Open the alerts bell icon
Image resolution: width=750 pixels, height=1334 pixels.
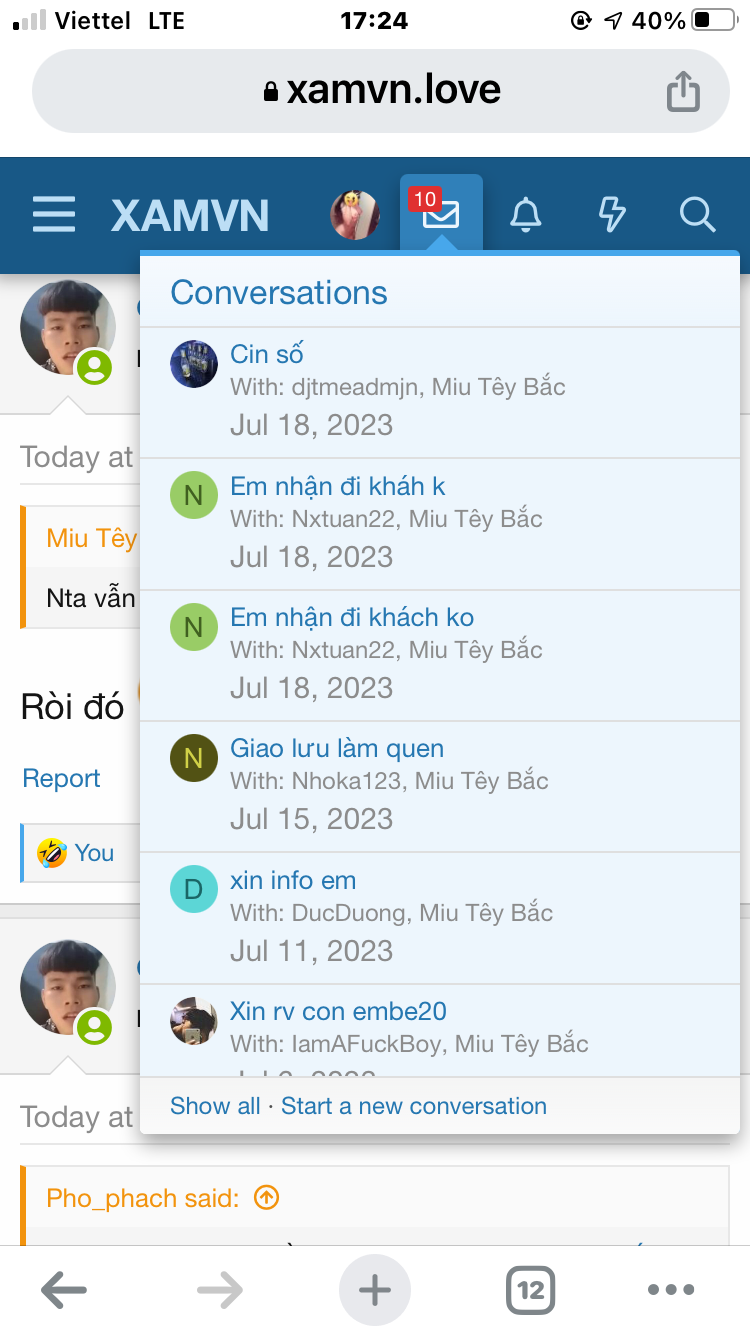[526, 214]
